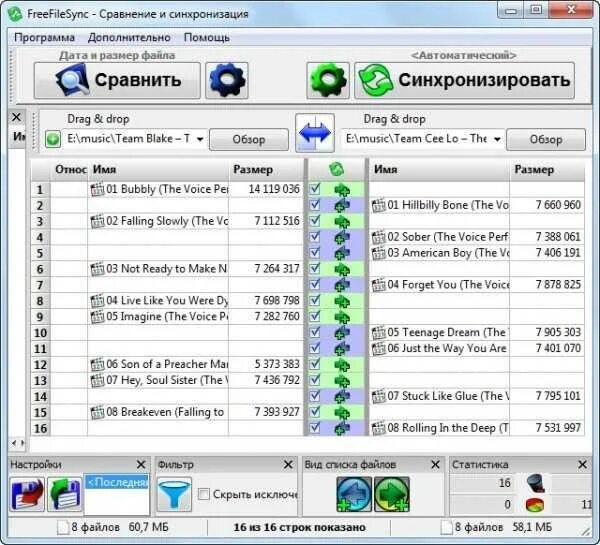Click the Относ column header
Viewport: 600px width, 545px height.
[x=69, y=170]
